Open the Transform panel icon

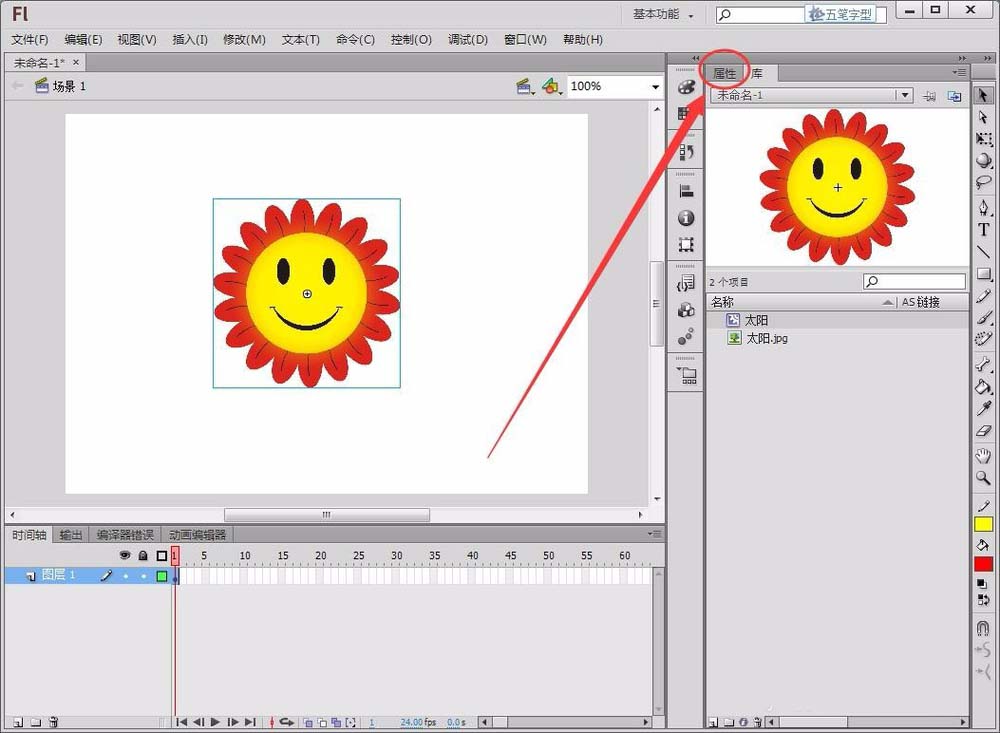pyautogui.click(x=686, y=244)
